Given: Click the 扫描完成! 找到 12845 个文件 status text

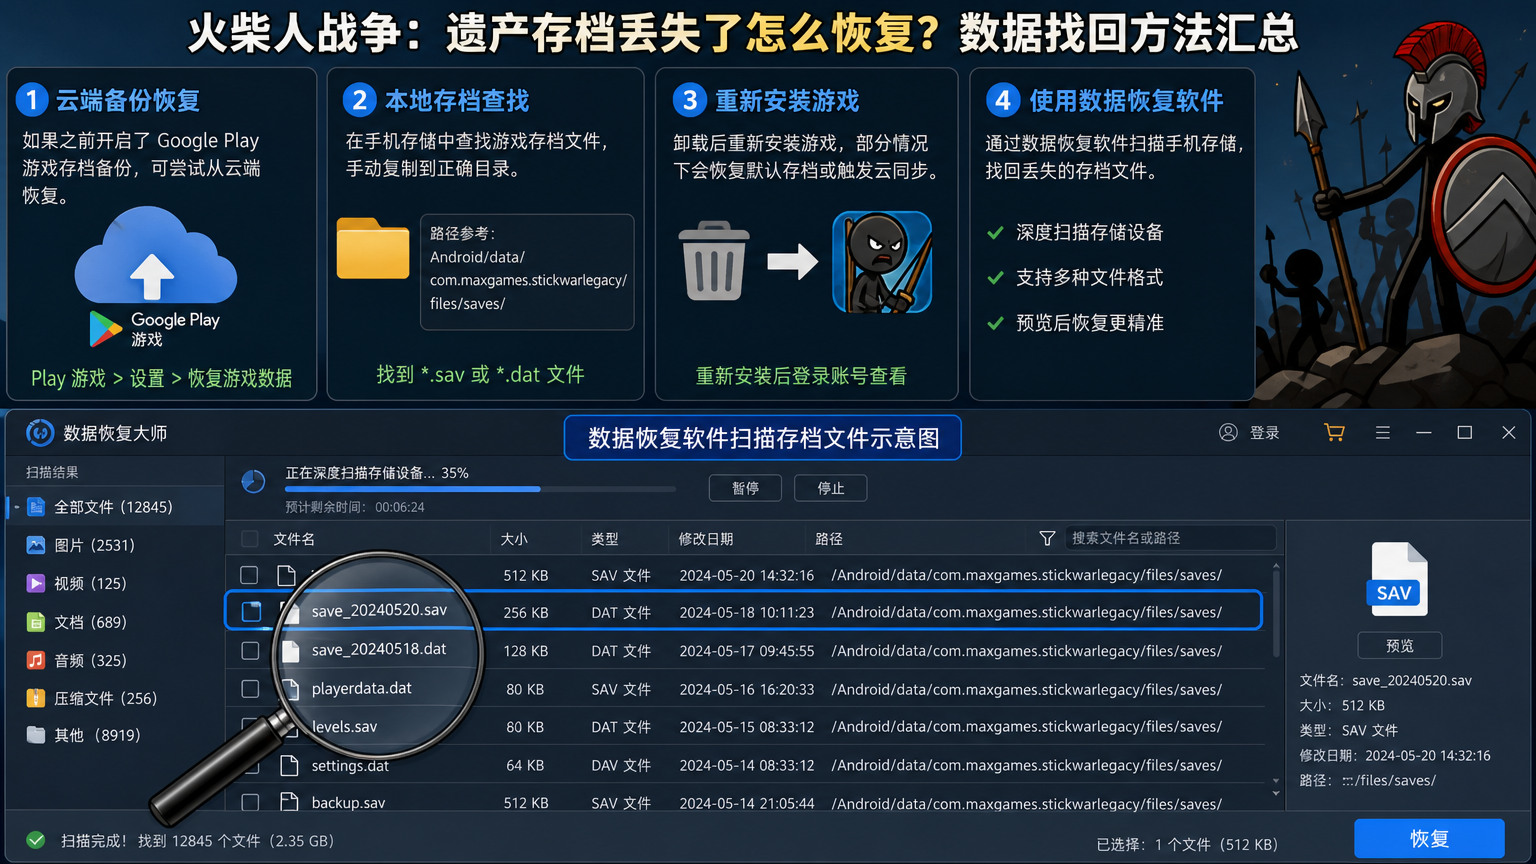Looking at the screenshot, I should click(197, 841).
